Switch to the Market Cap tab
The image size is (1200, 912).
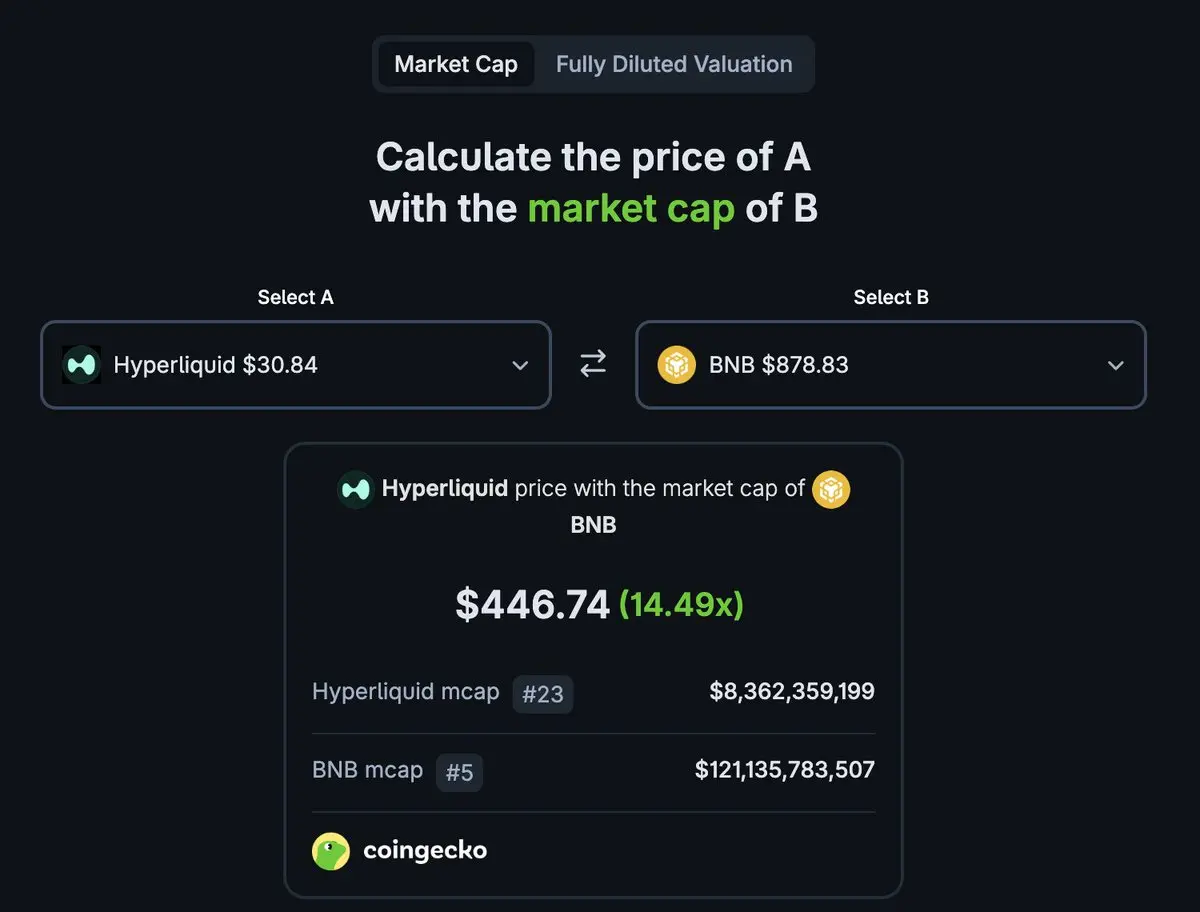pos(456,65)
